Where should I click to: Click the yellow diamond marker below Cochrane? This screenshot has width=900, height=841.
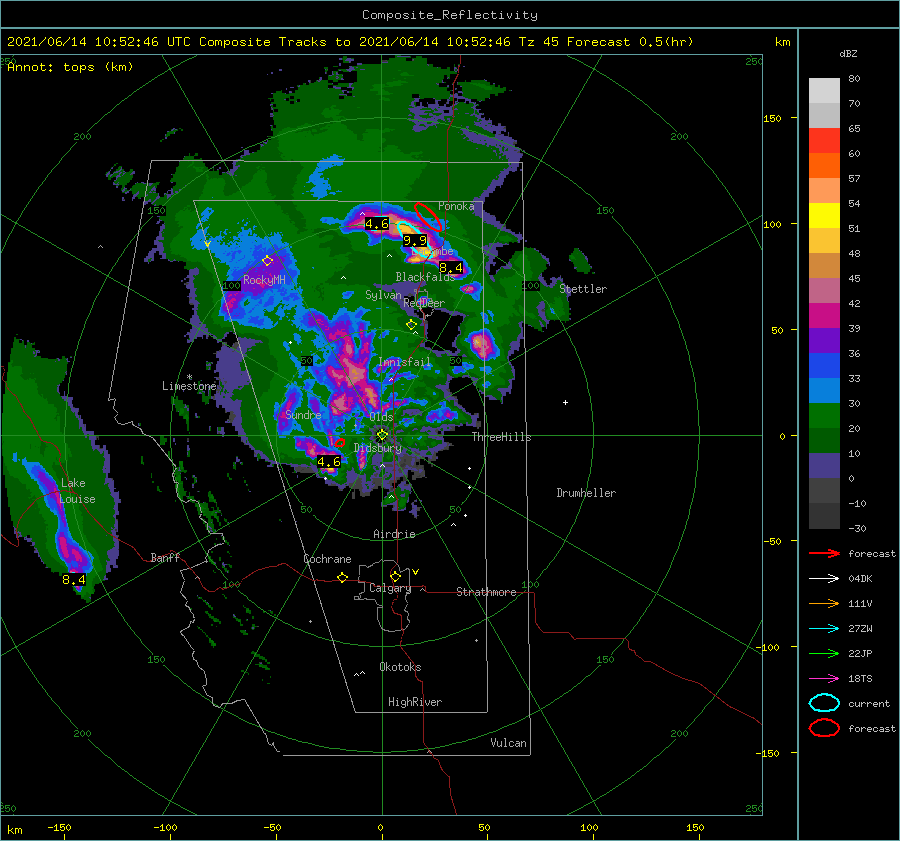342,577
